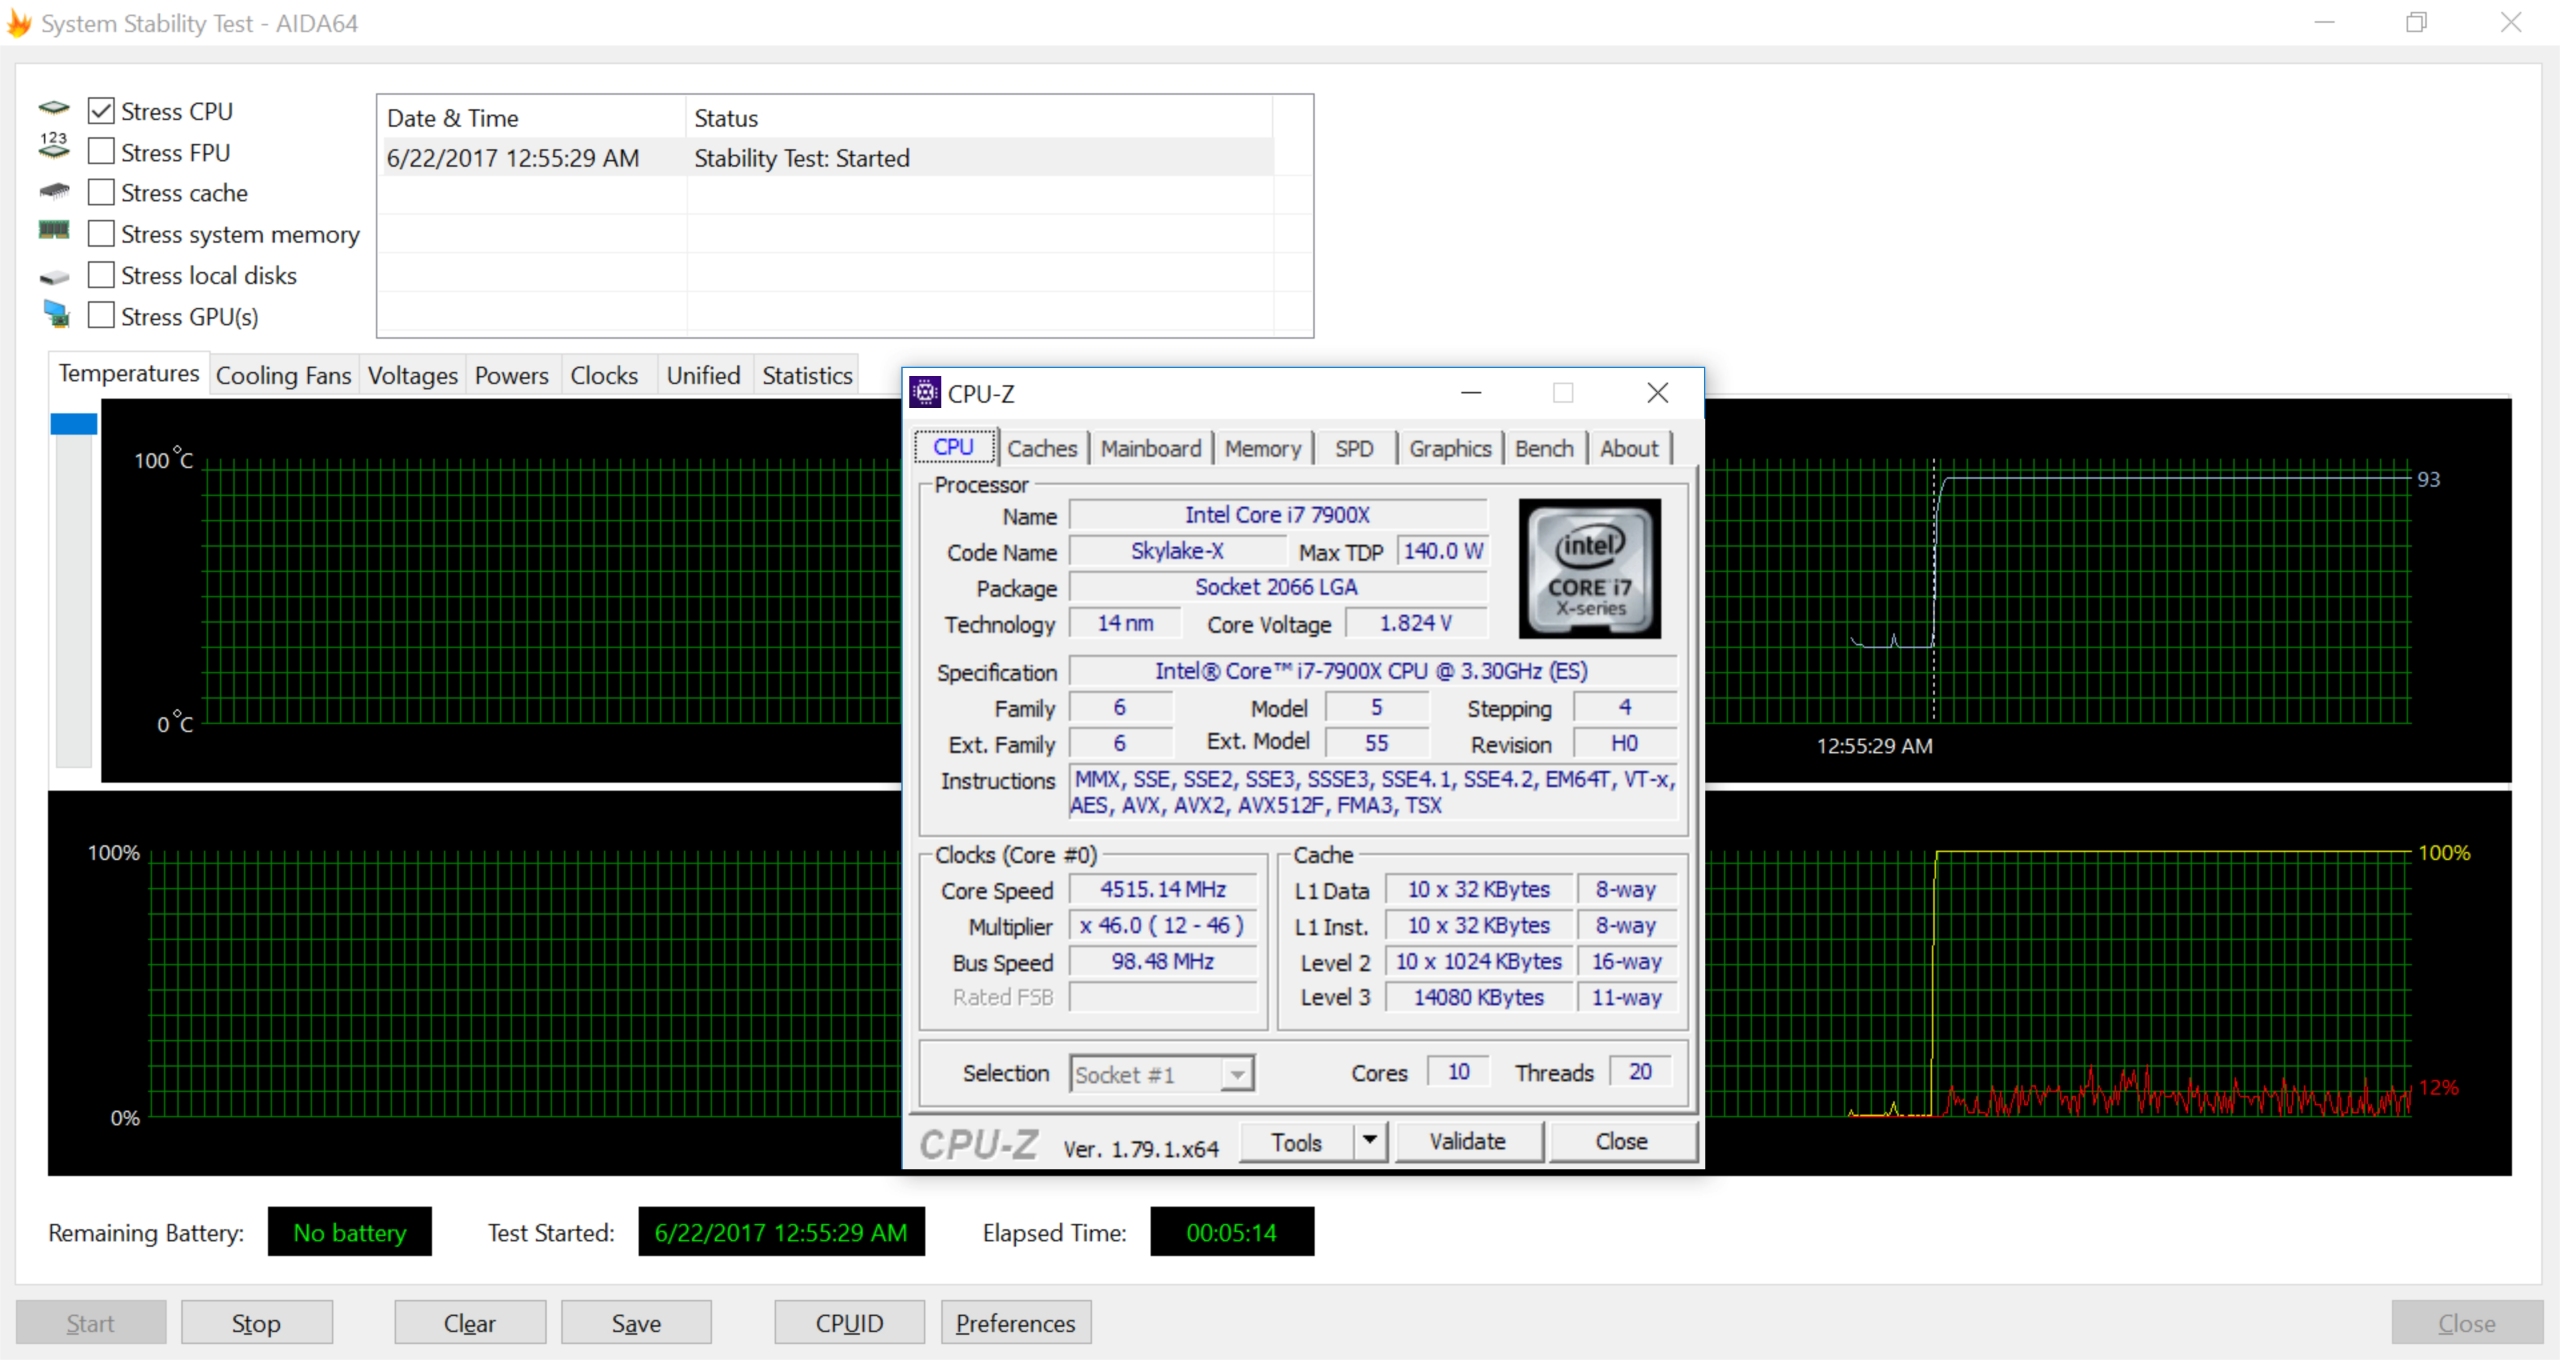Open the Mainboard tab in CPU-Z
Image resolution: width=2560 pixels, height=1360 pixels.
(1150, 449)
